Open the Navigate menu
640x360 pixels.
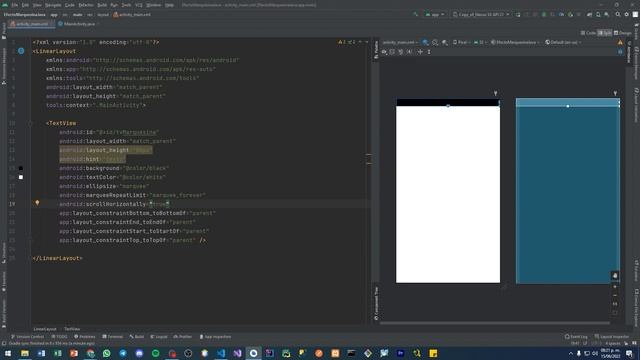click(53, 5)
